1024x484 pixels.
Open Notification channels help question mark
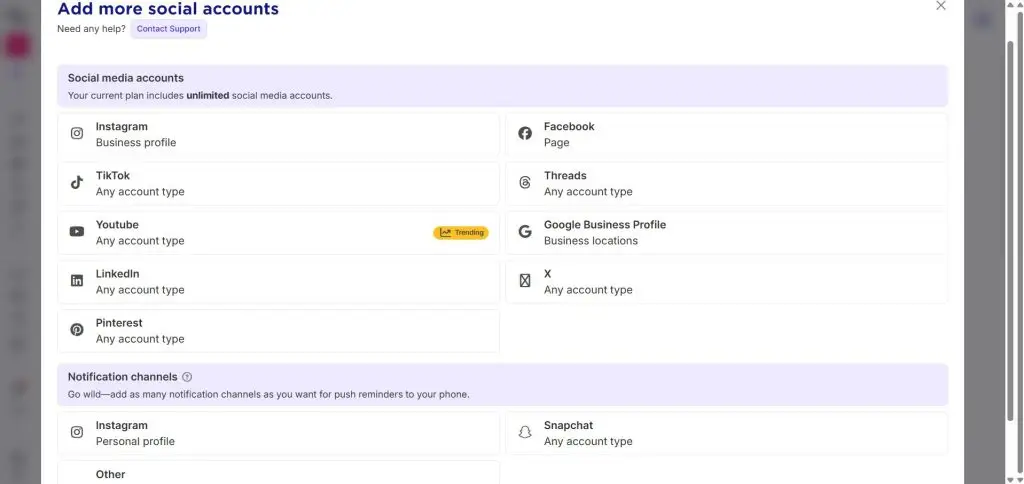(187, 377)
